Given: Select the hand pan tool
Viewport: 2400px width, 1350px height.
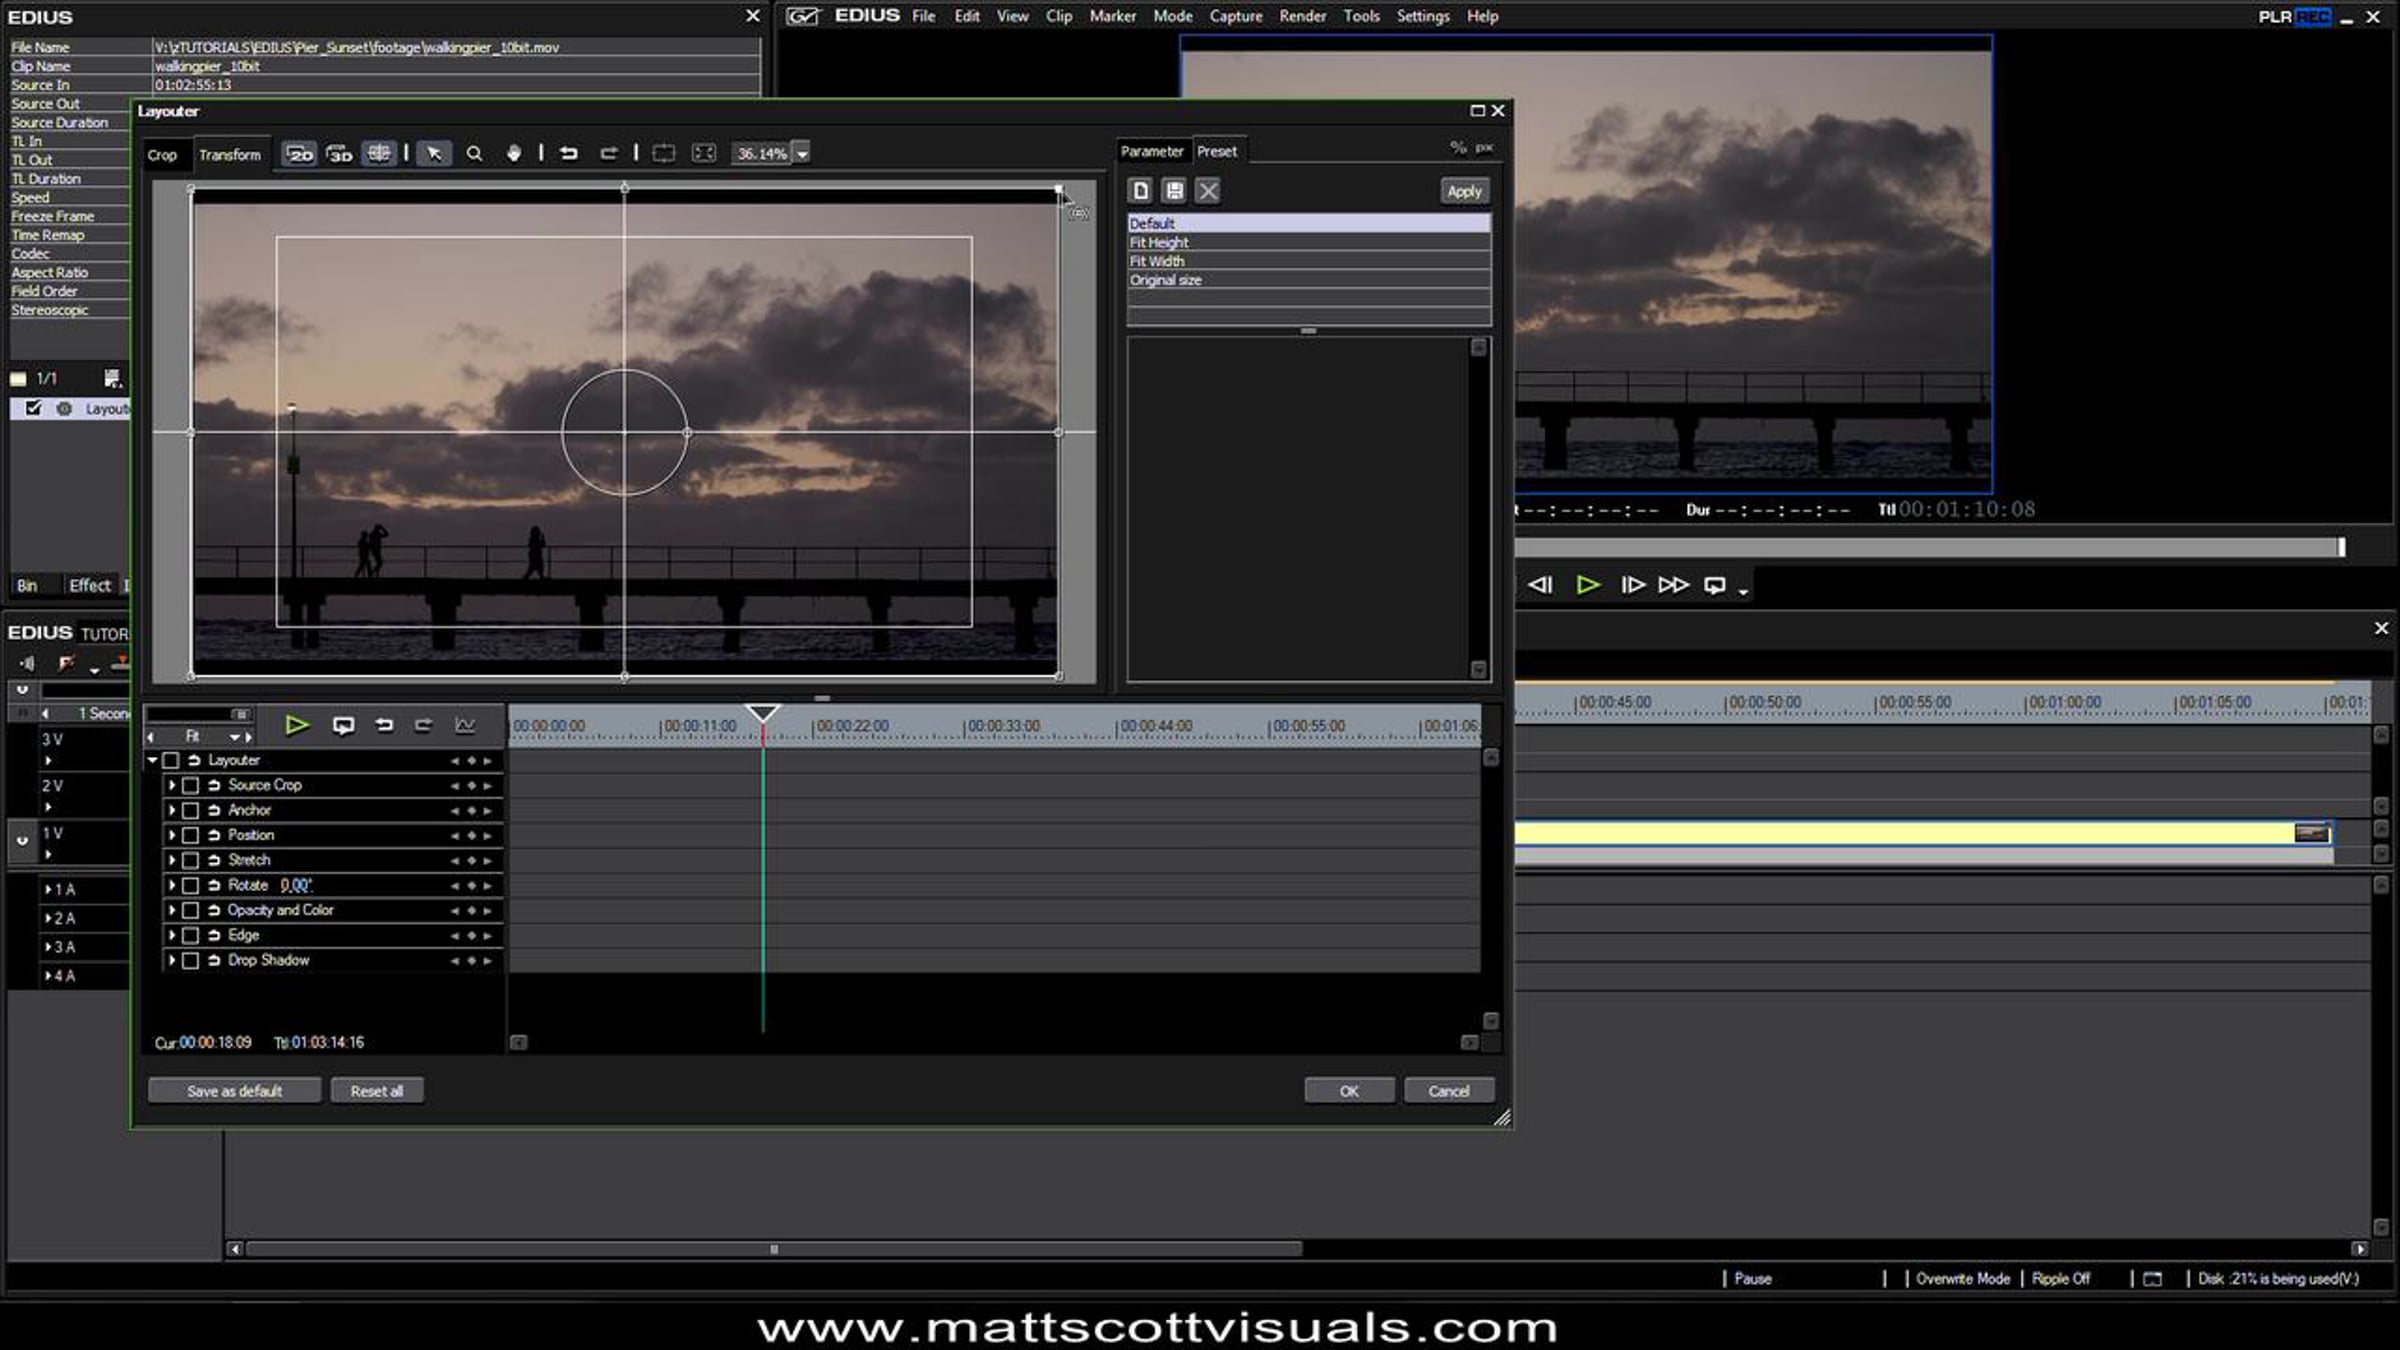Looking at the screenshot, I should tap(513, 154).
